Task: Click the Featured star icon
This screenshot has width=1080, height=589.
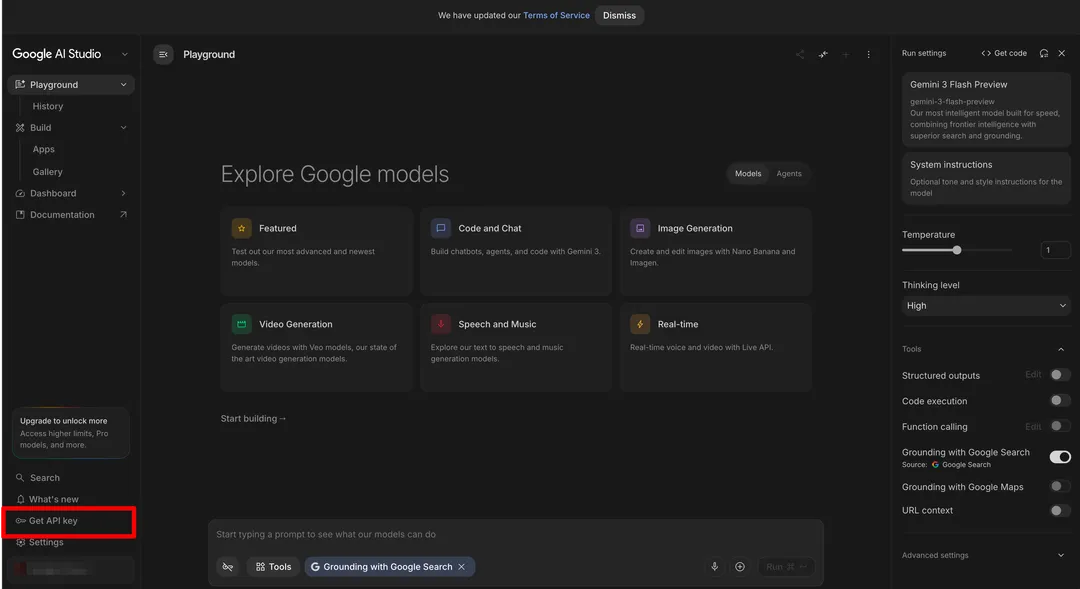Action: [241, 228]
